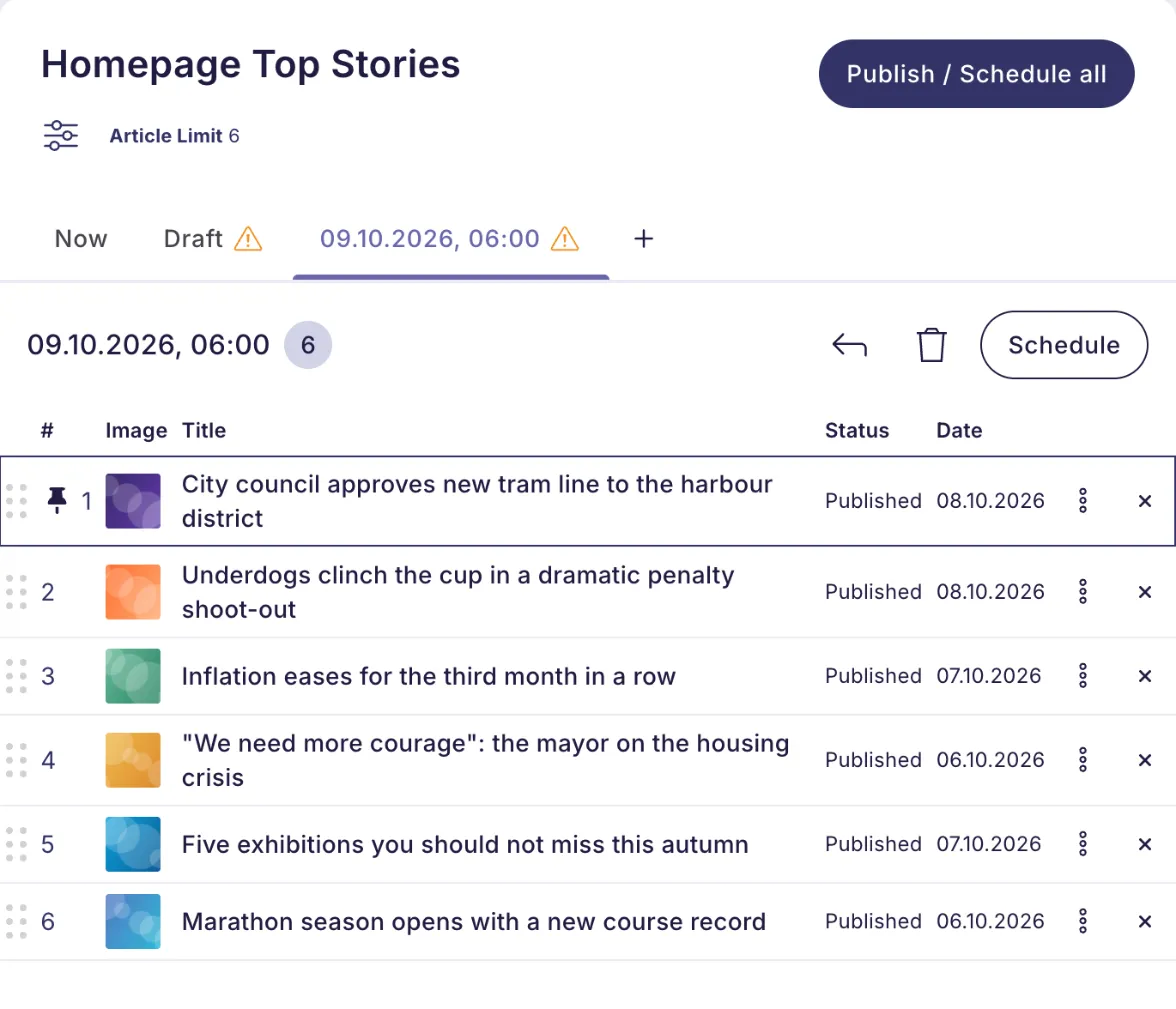The image size is (1176, 1009).
Task: Remove the Five exhibitions story
Action: [1144, 845]
